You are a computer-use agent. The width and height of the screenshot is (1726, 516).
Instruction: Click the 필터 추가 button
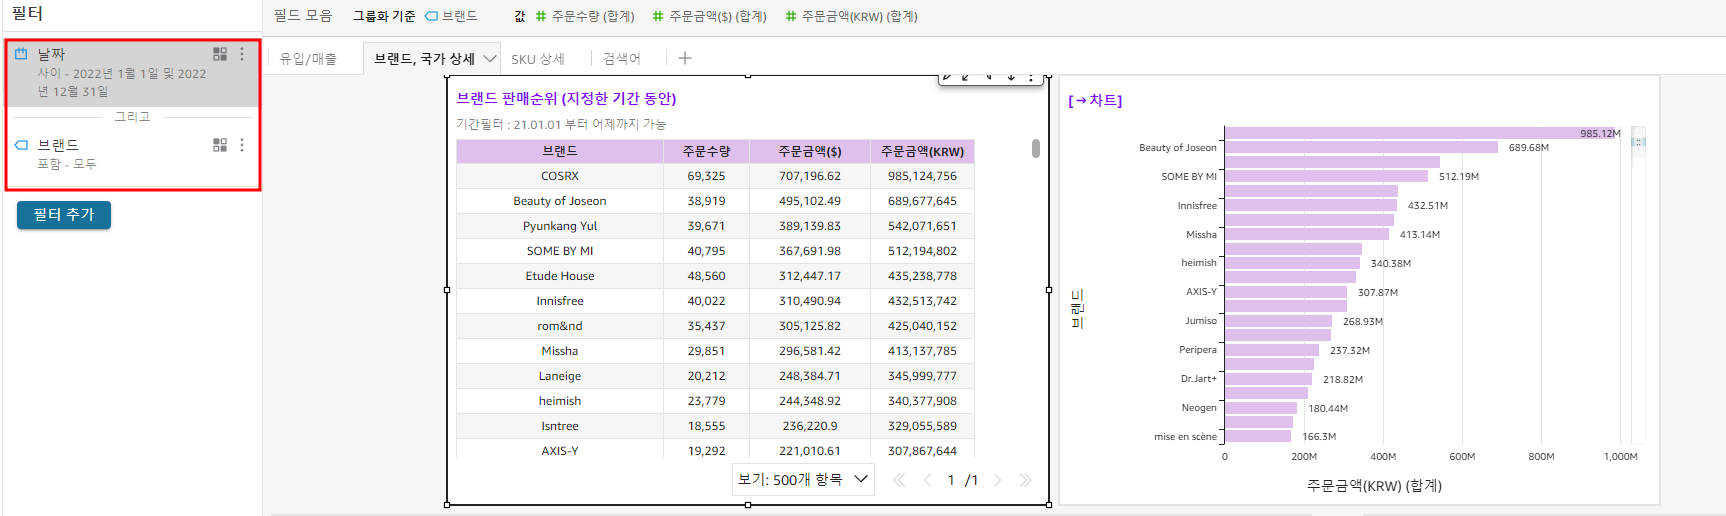click(64, 215)
